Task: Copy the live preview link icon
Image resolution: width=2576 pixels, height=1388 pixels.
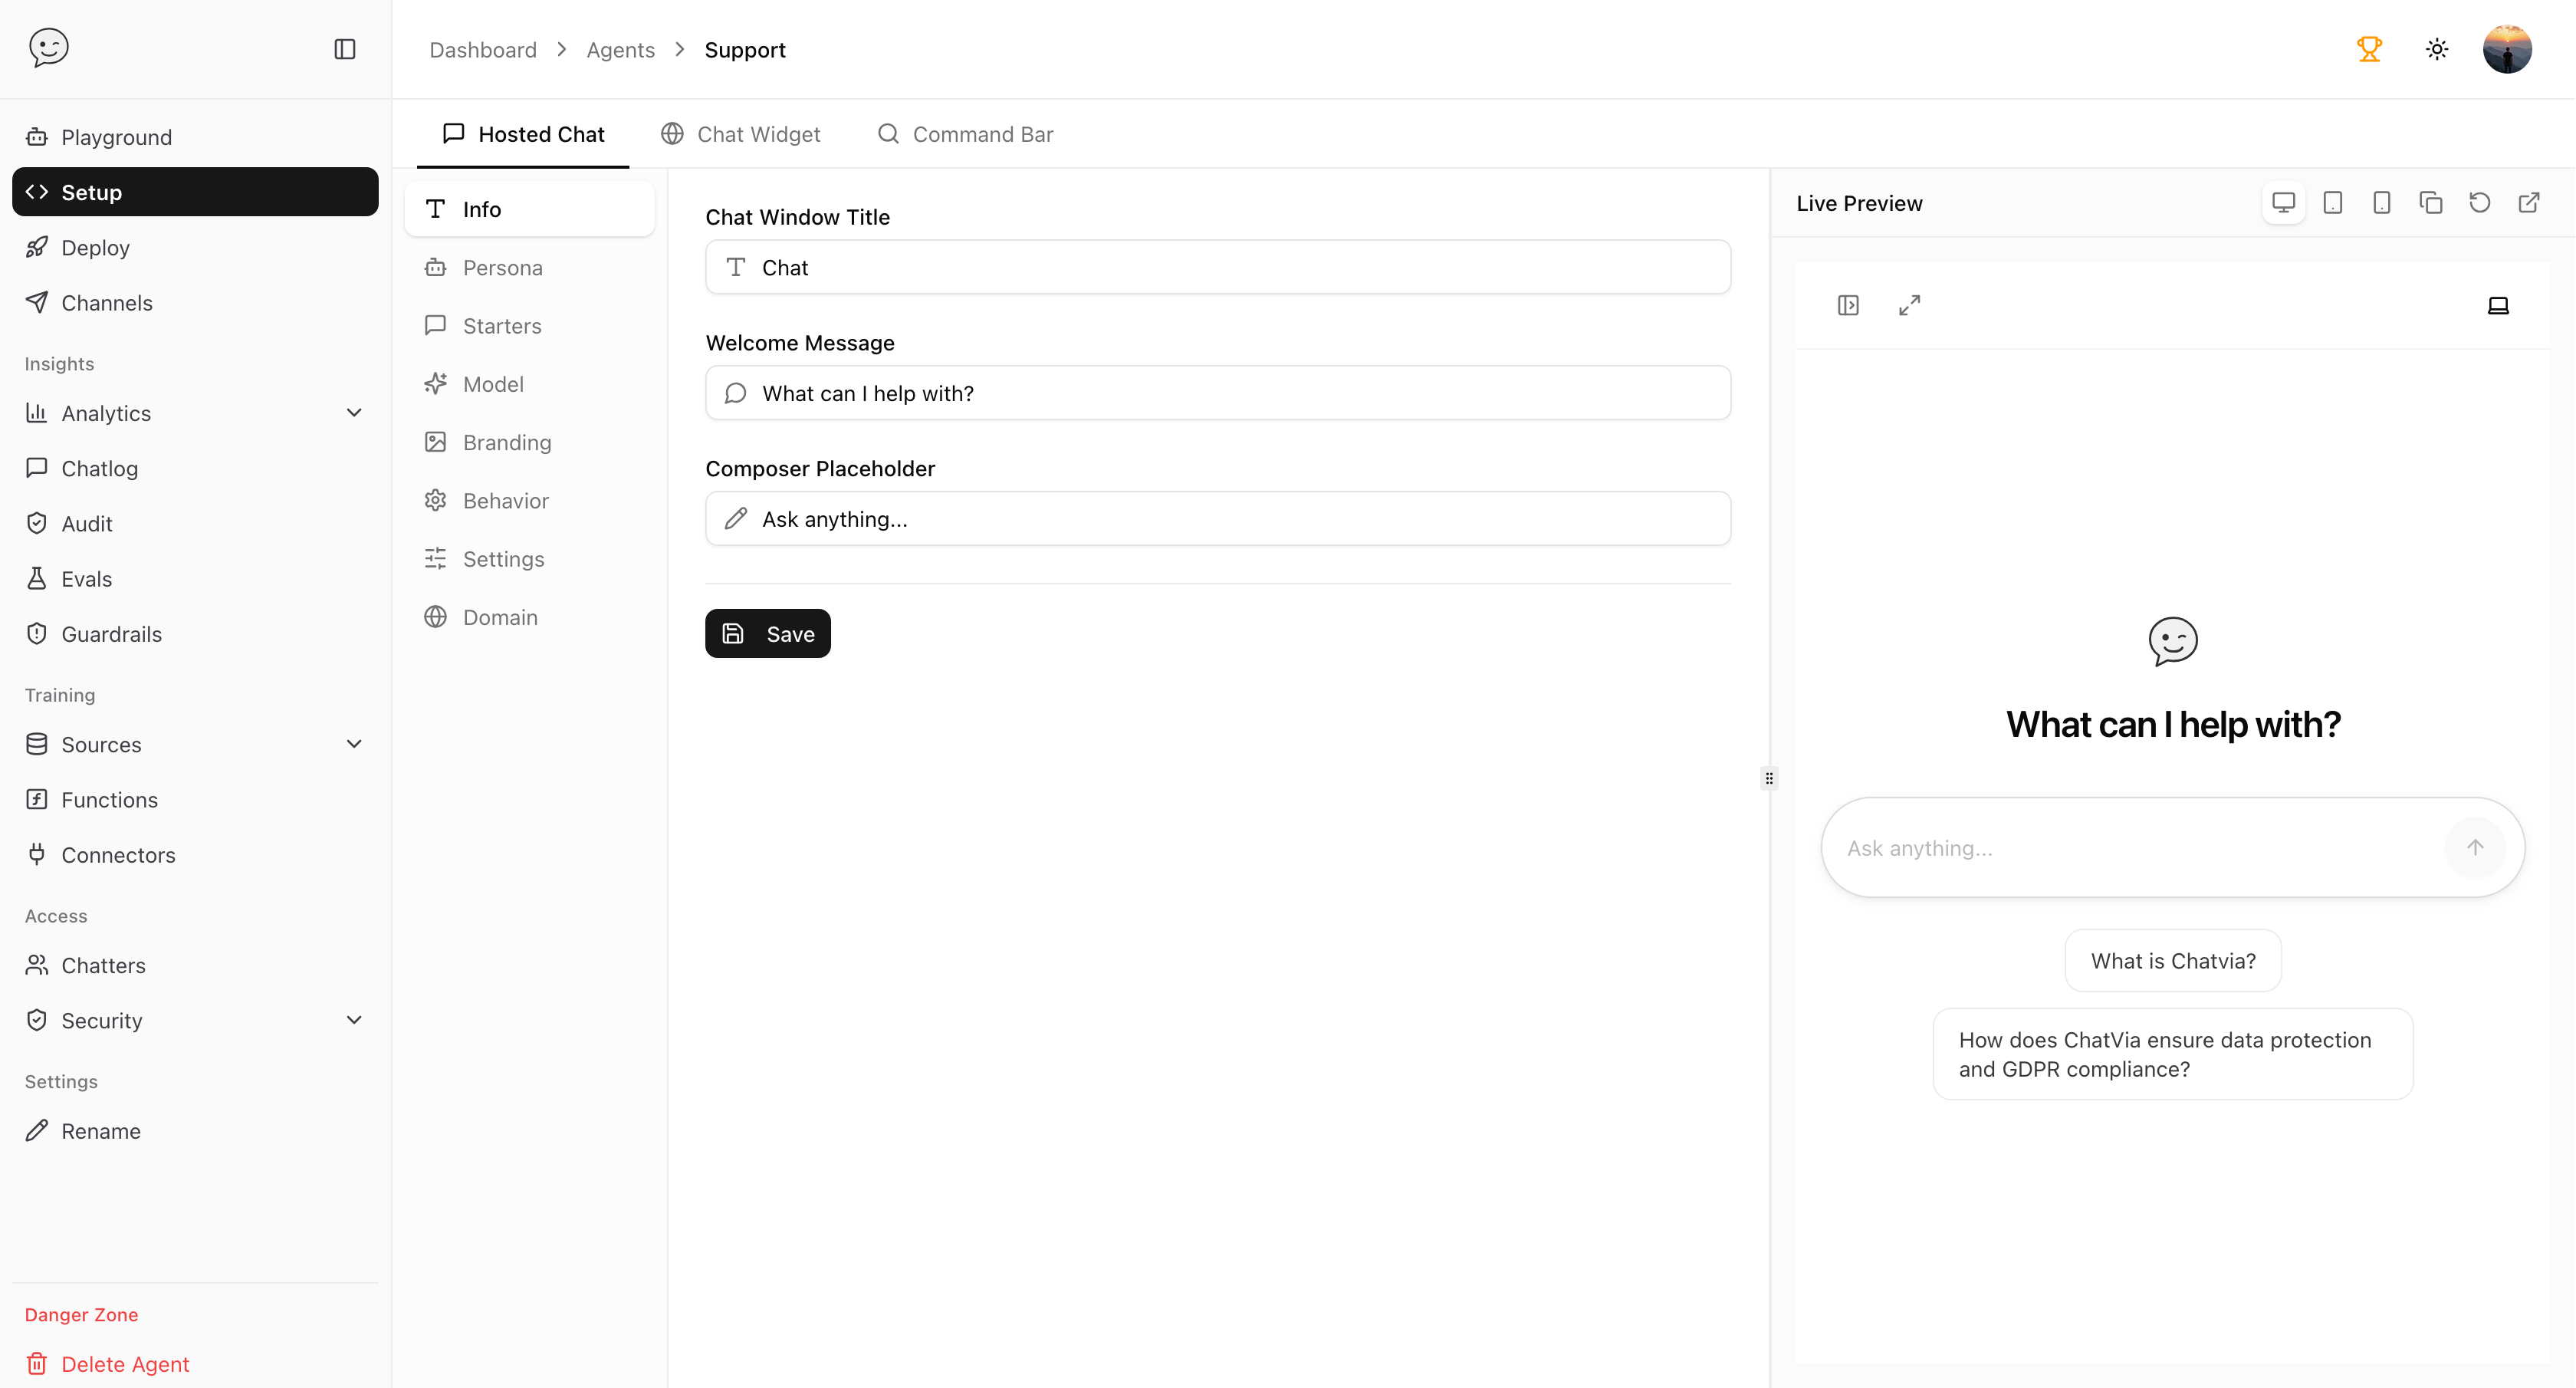Action: [x=2431, y=203]
